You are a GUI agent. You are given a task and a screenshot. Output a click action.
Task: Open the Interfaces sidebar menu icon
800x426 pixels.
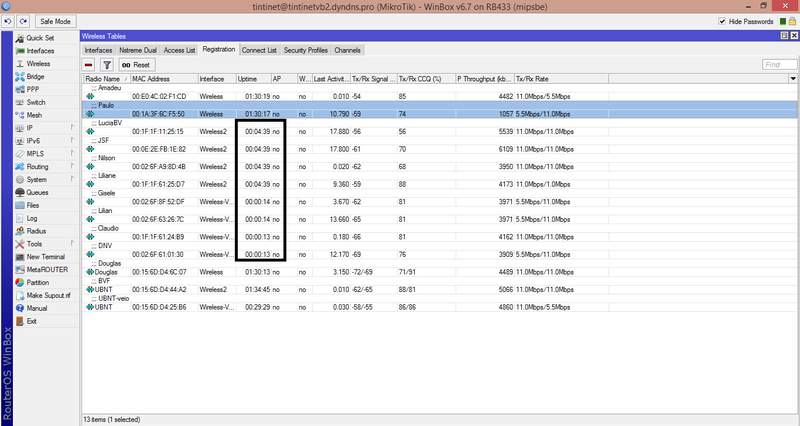click(x=20, y=51)
